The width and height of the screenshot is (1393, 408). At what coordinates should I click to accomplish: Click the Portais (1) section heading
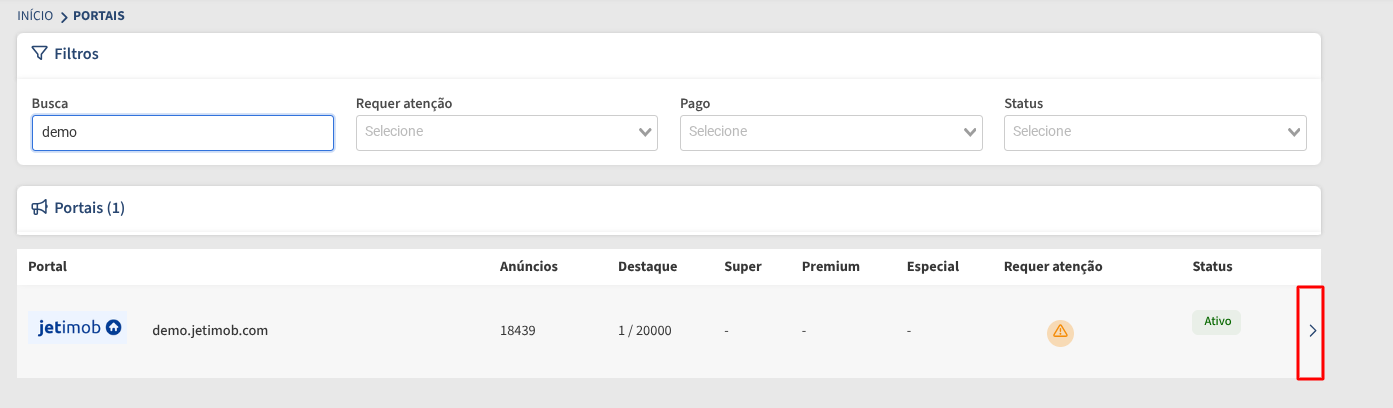(89, 208)
